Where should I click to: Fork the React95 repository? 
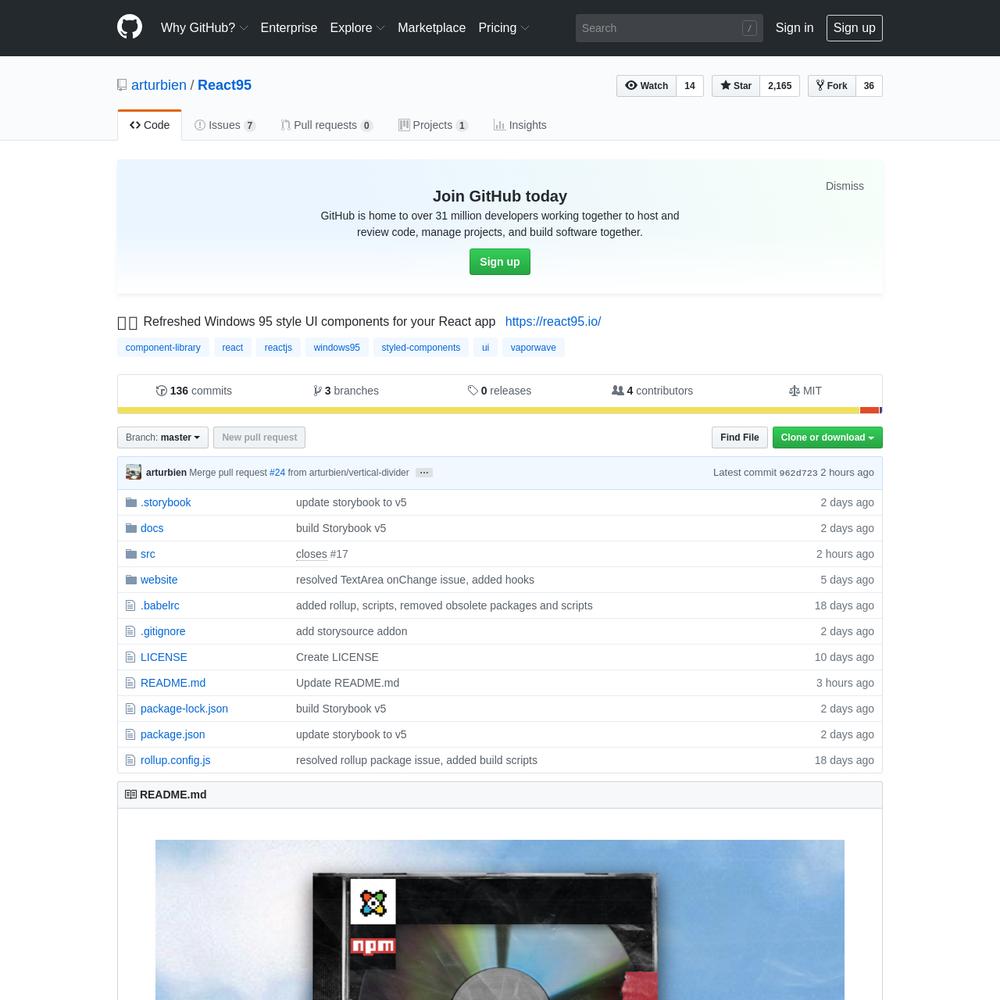tap(832, 86)
